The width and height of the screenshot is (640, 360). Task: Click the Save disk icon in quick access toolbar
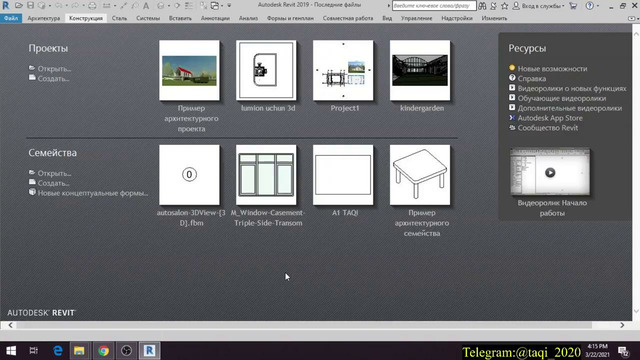(x=31, y=5)
